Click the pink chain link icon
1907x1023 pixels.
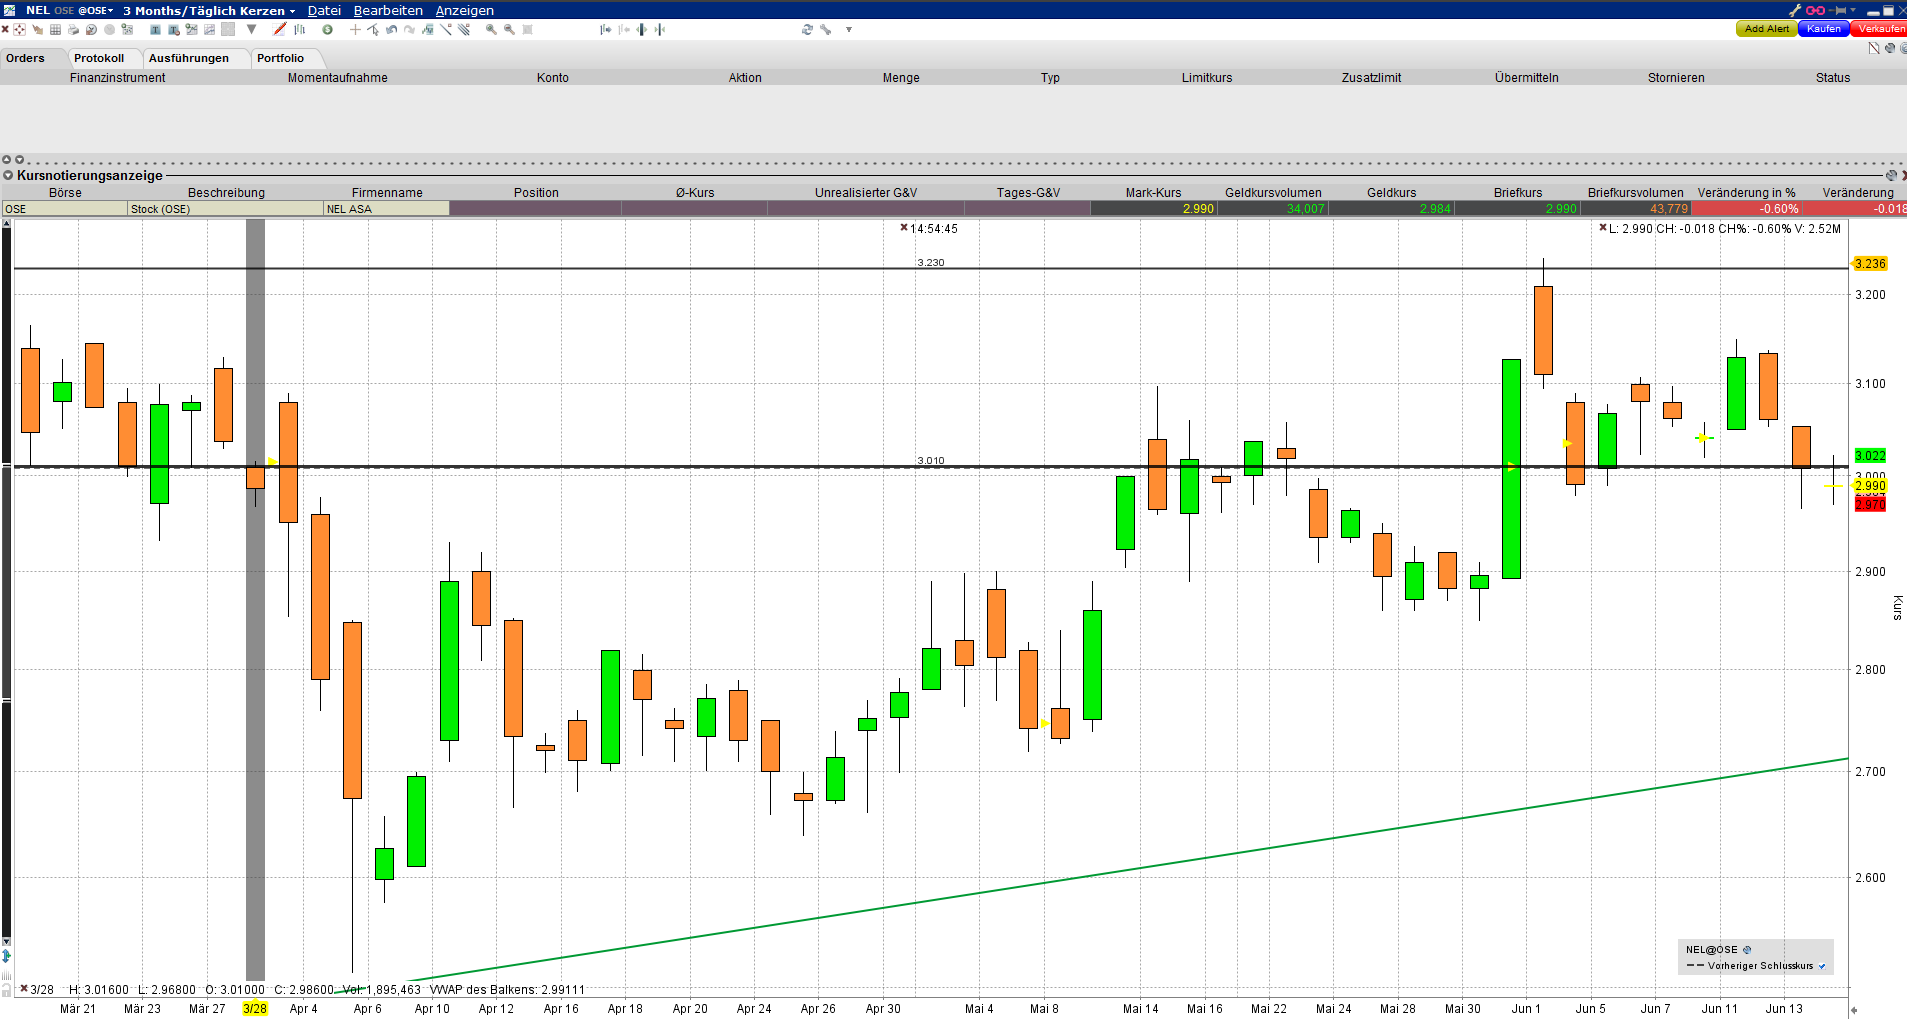(x=1815, y=10)
